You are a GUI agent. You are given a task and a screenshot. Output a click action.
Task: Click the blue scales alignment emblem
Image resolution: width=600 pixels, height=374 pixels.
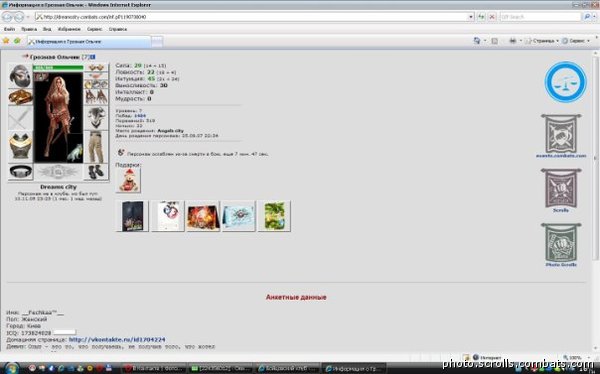[565, 82]
